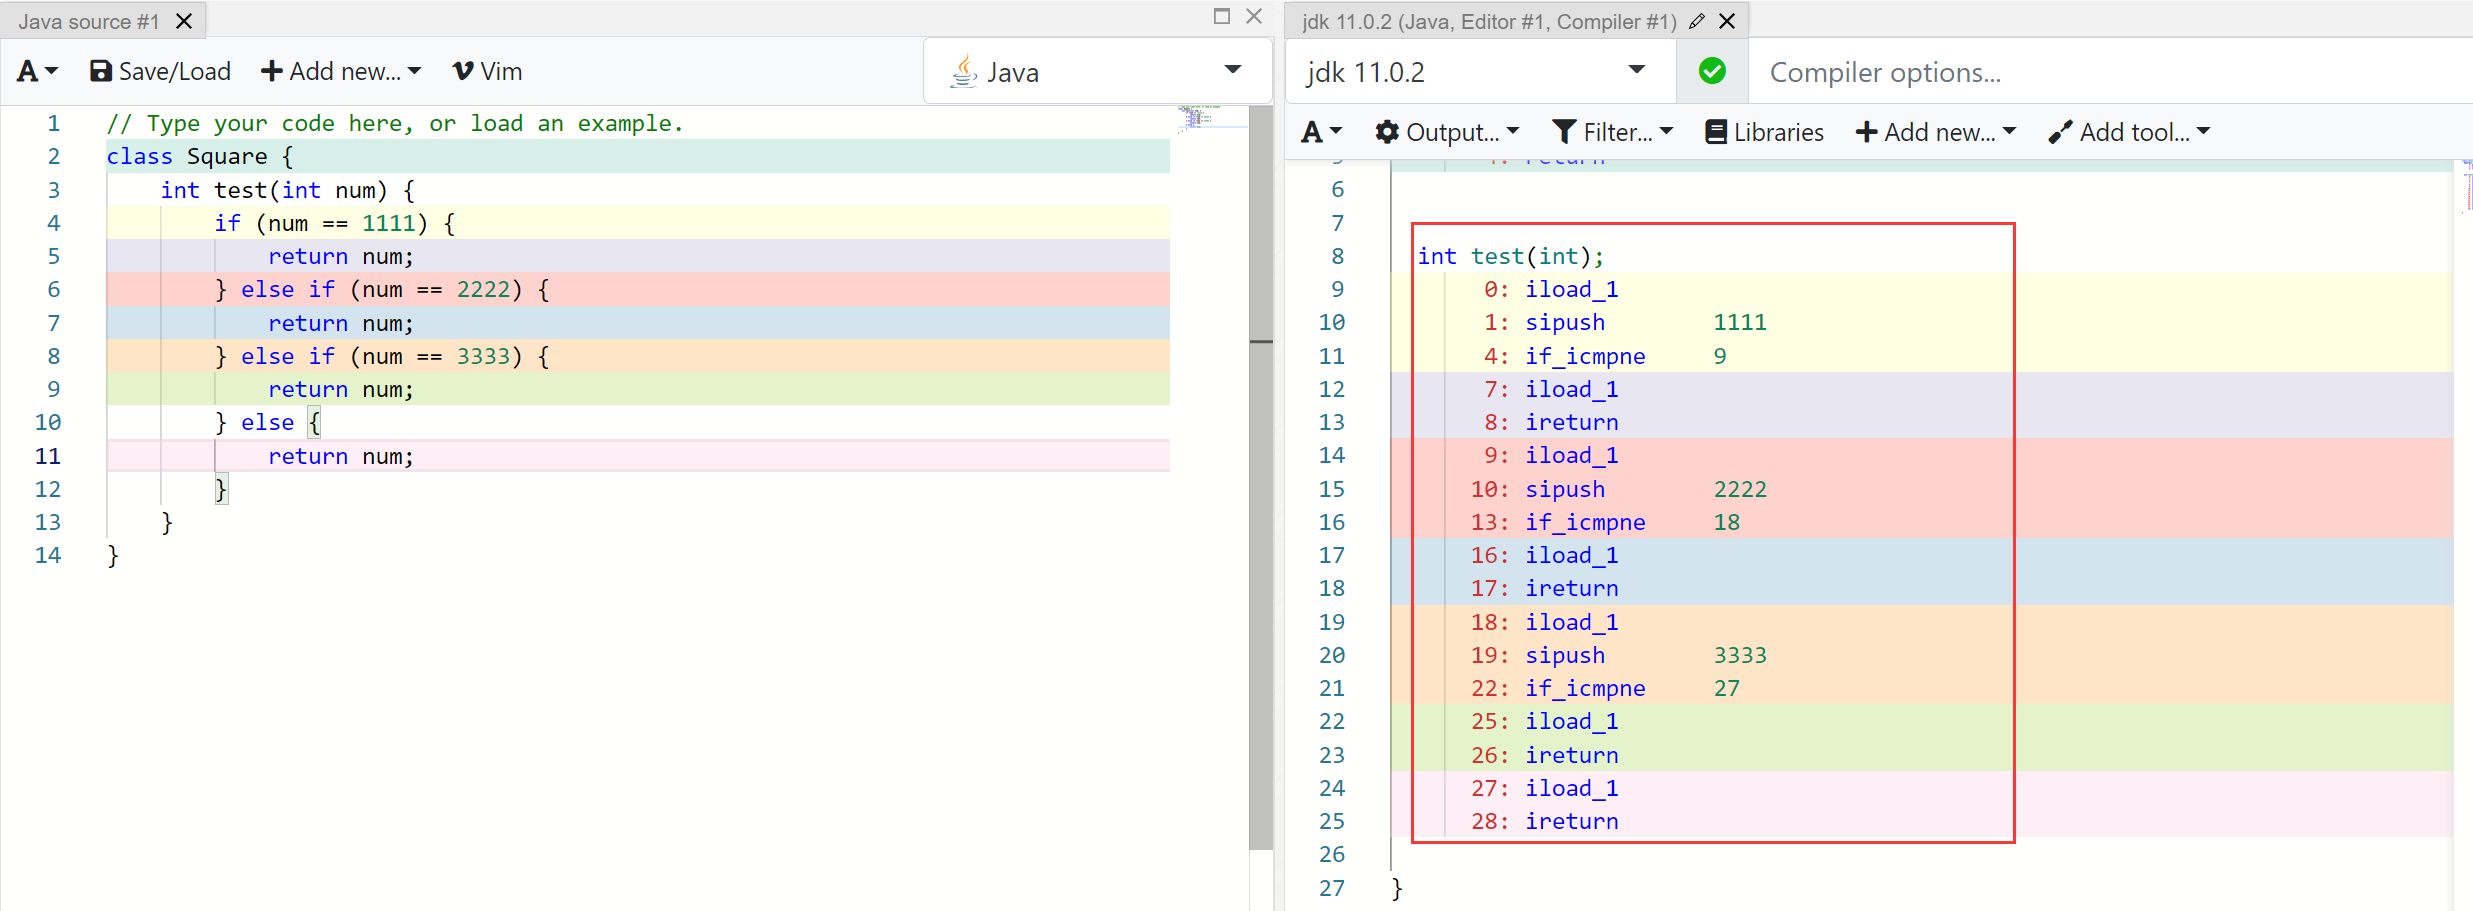The width and height of the screenshot is (2473, 911).
Task: Toggle Vim mode in editor
Action: point(488,72)
